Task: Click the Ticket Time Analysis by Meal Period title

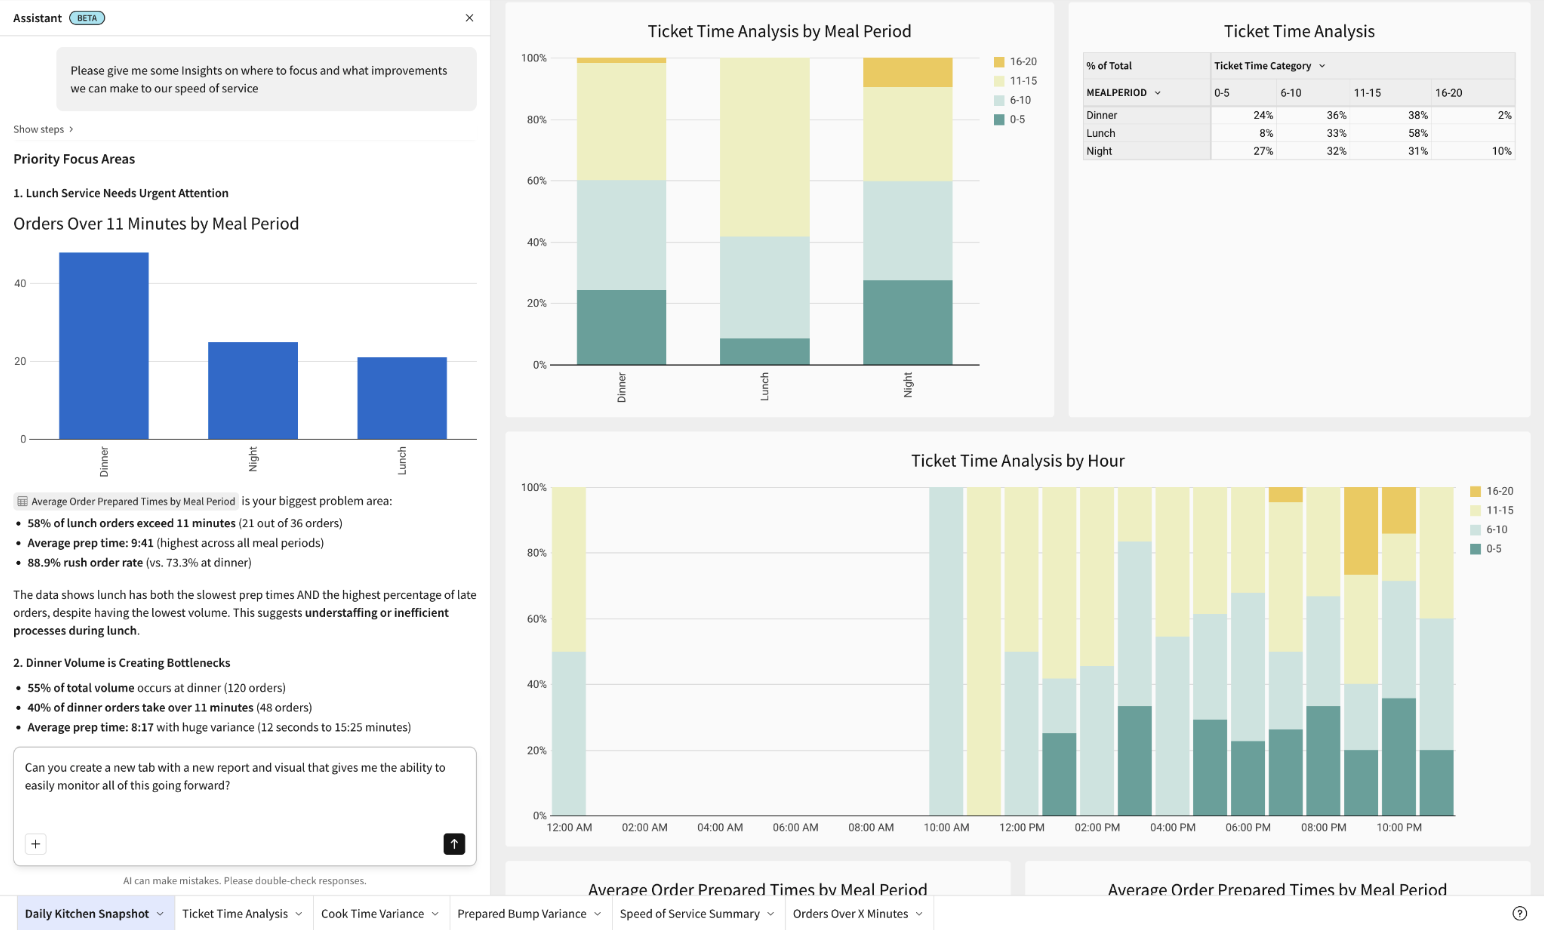Action: 779,31
